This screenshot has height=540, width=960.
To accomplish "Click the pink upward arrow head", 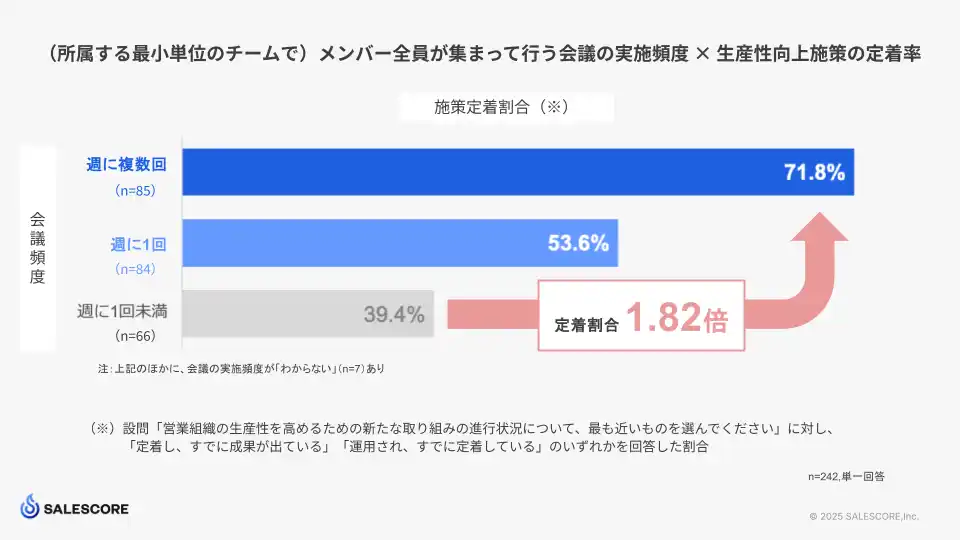I will click(x=821, y=229).
